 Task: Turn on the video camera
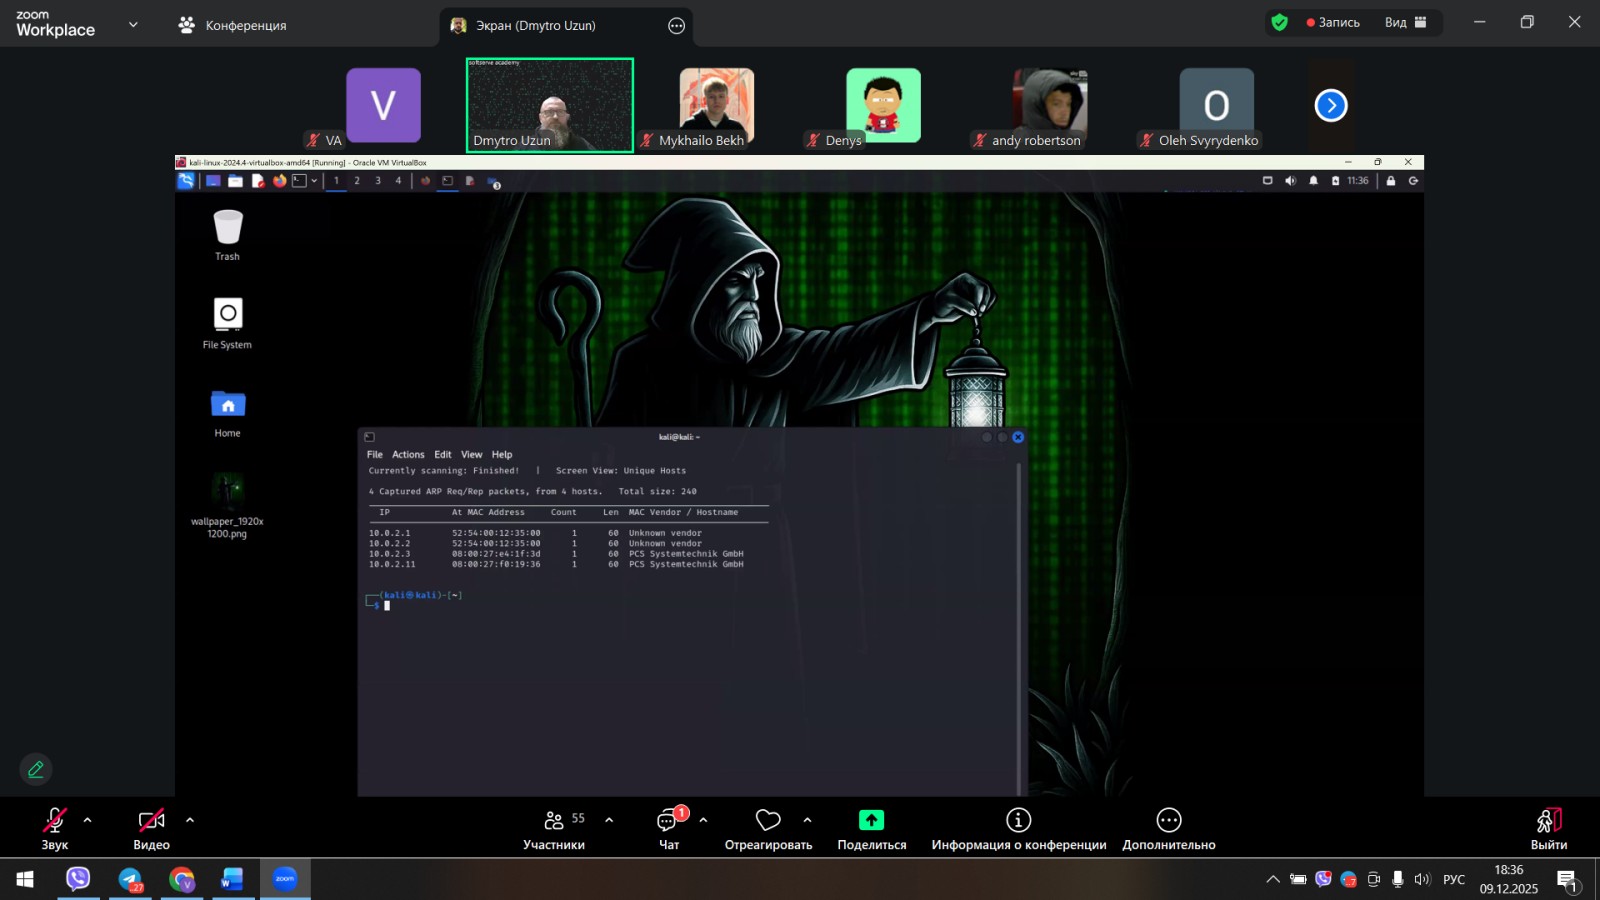[151, 821]
